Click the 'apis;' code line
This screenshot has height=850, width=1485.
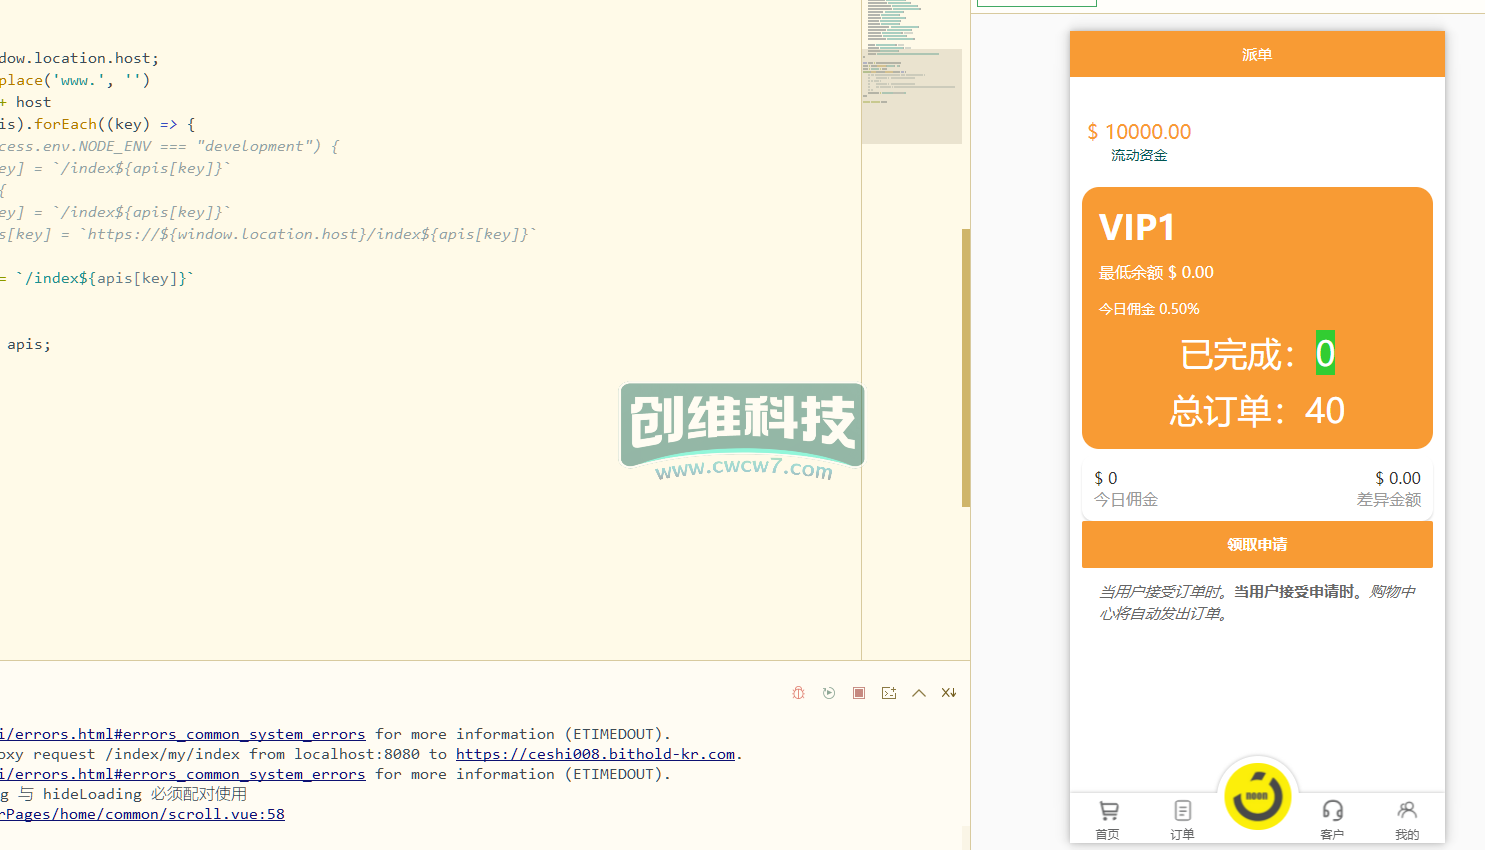[x=28, y=344]
